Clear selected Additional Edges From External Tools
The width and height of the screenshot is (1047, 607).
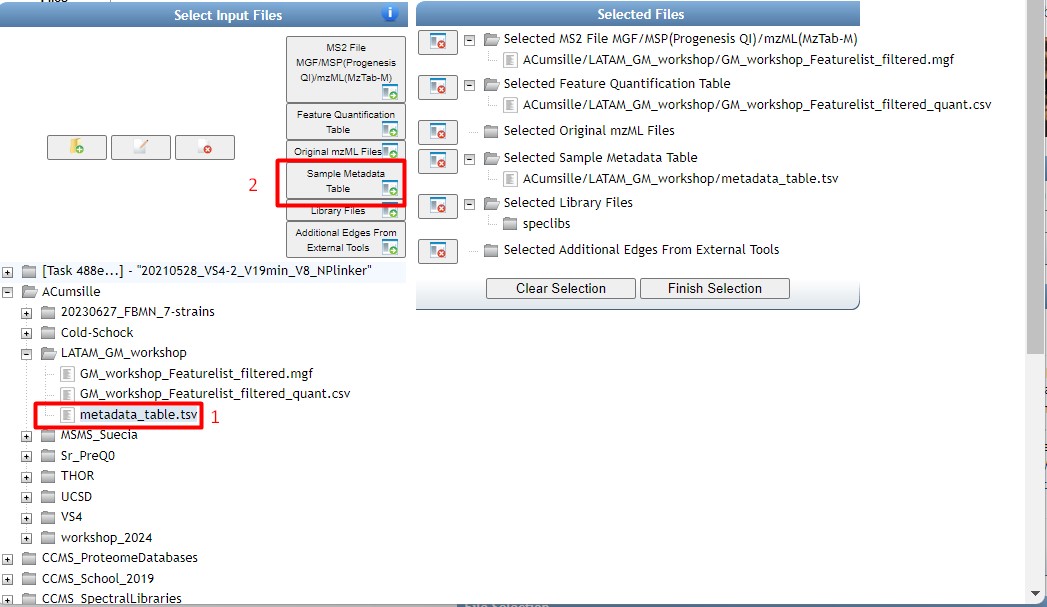click(437, 251)
